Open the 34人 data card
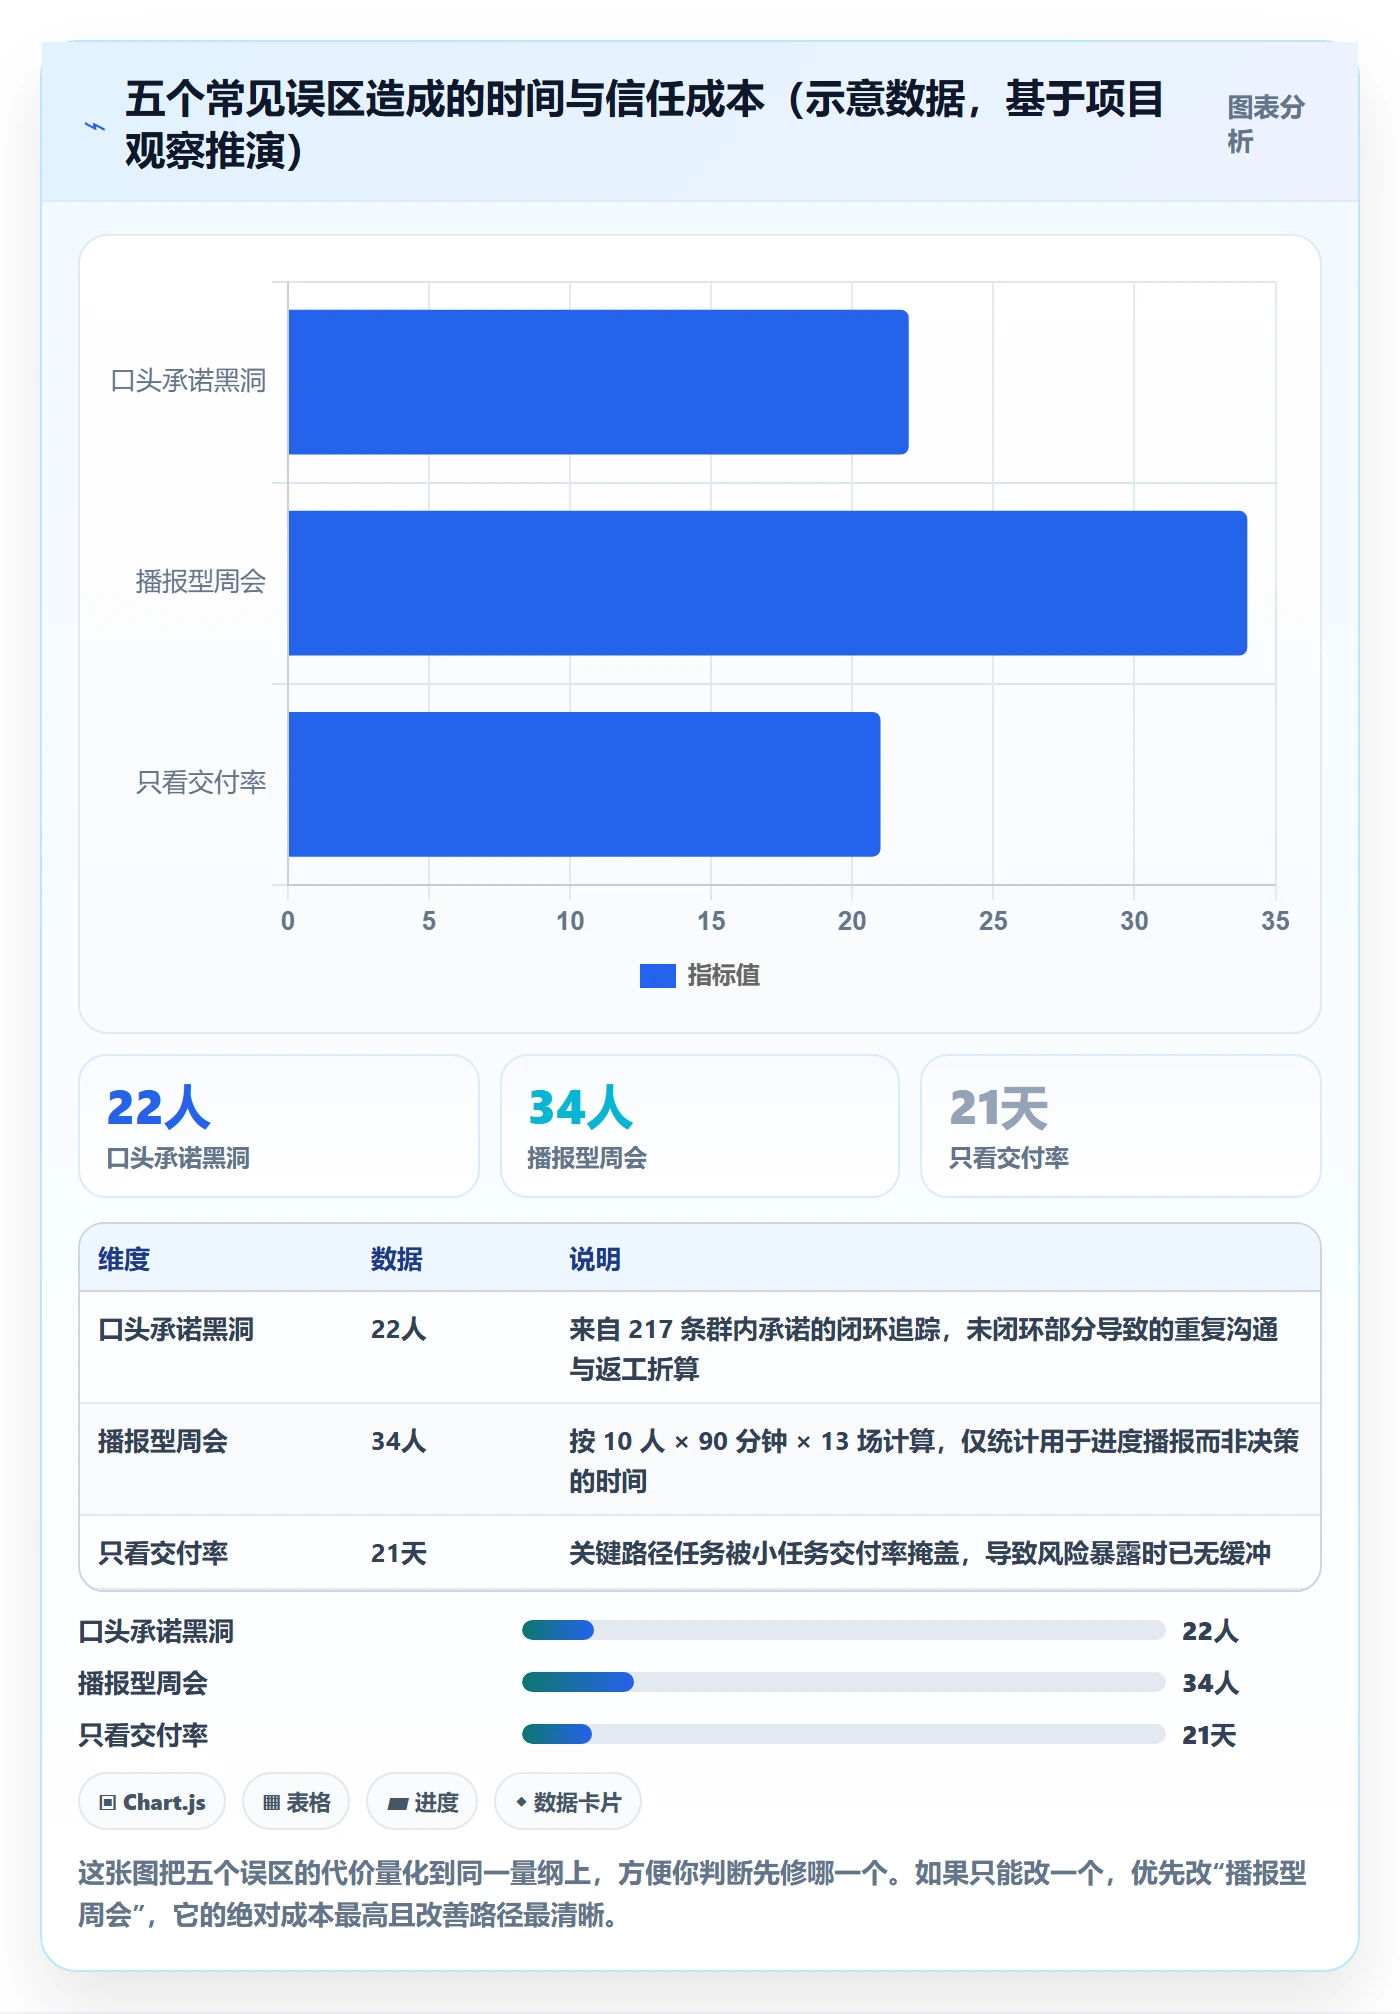This screenshot has width=1400, height=2014. pyautogui.click(x=700, y=1126)
